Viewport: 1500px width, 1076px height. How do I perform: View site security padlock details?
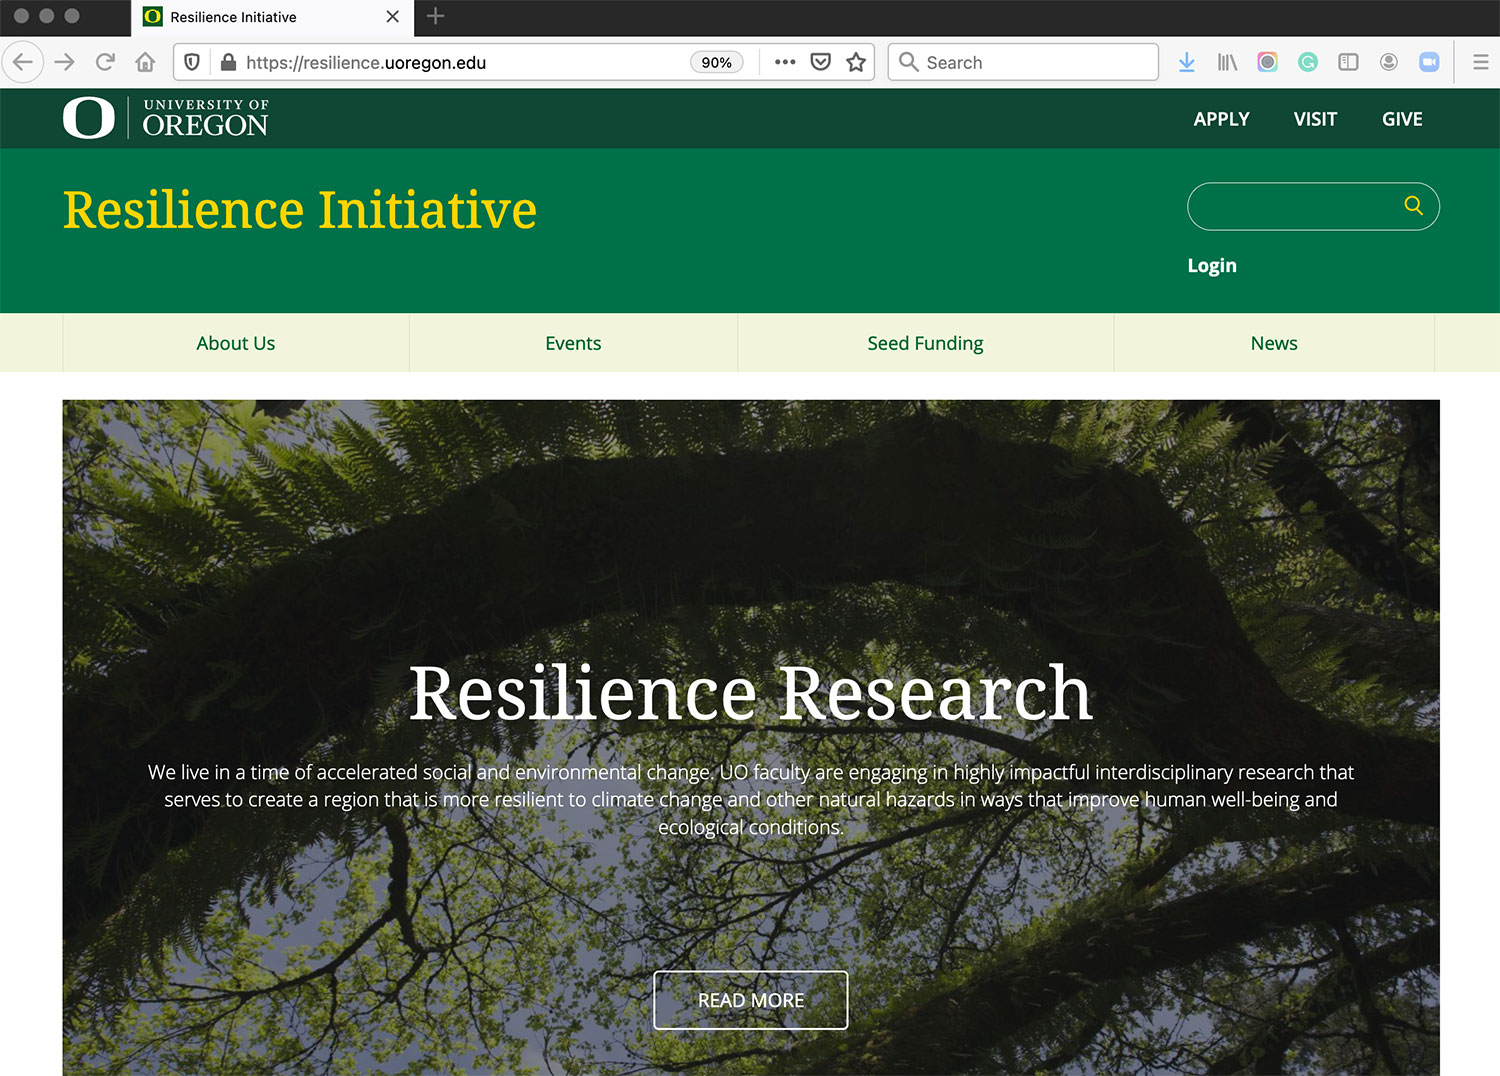tap(228, 62)
